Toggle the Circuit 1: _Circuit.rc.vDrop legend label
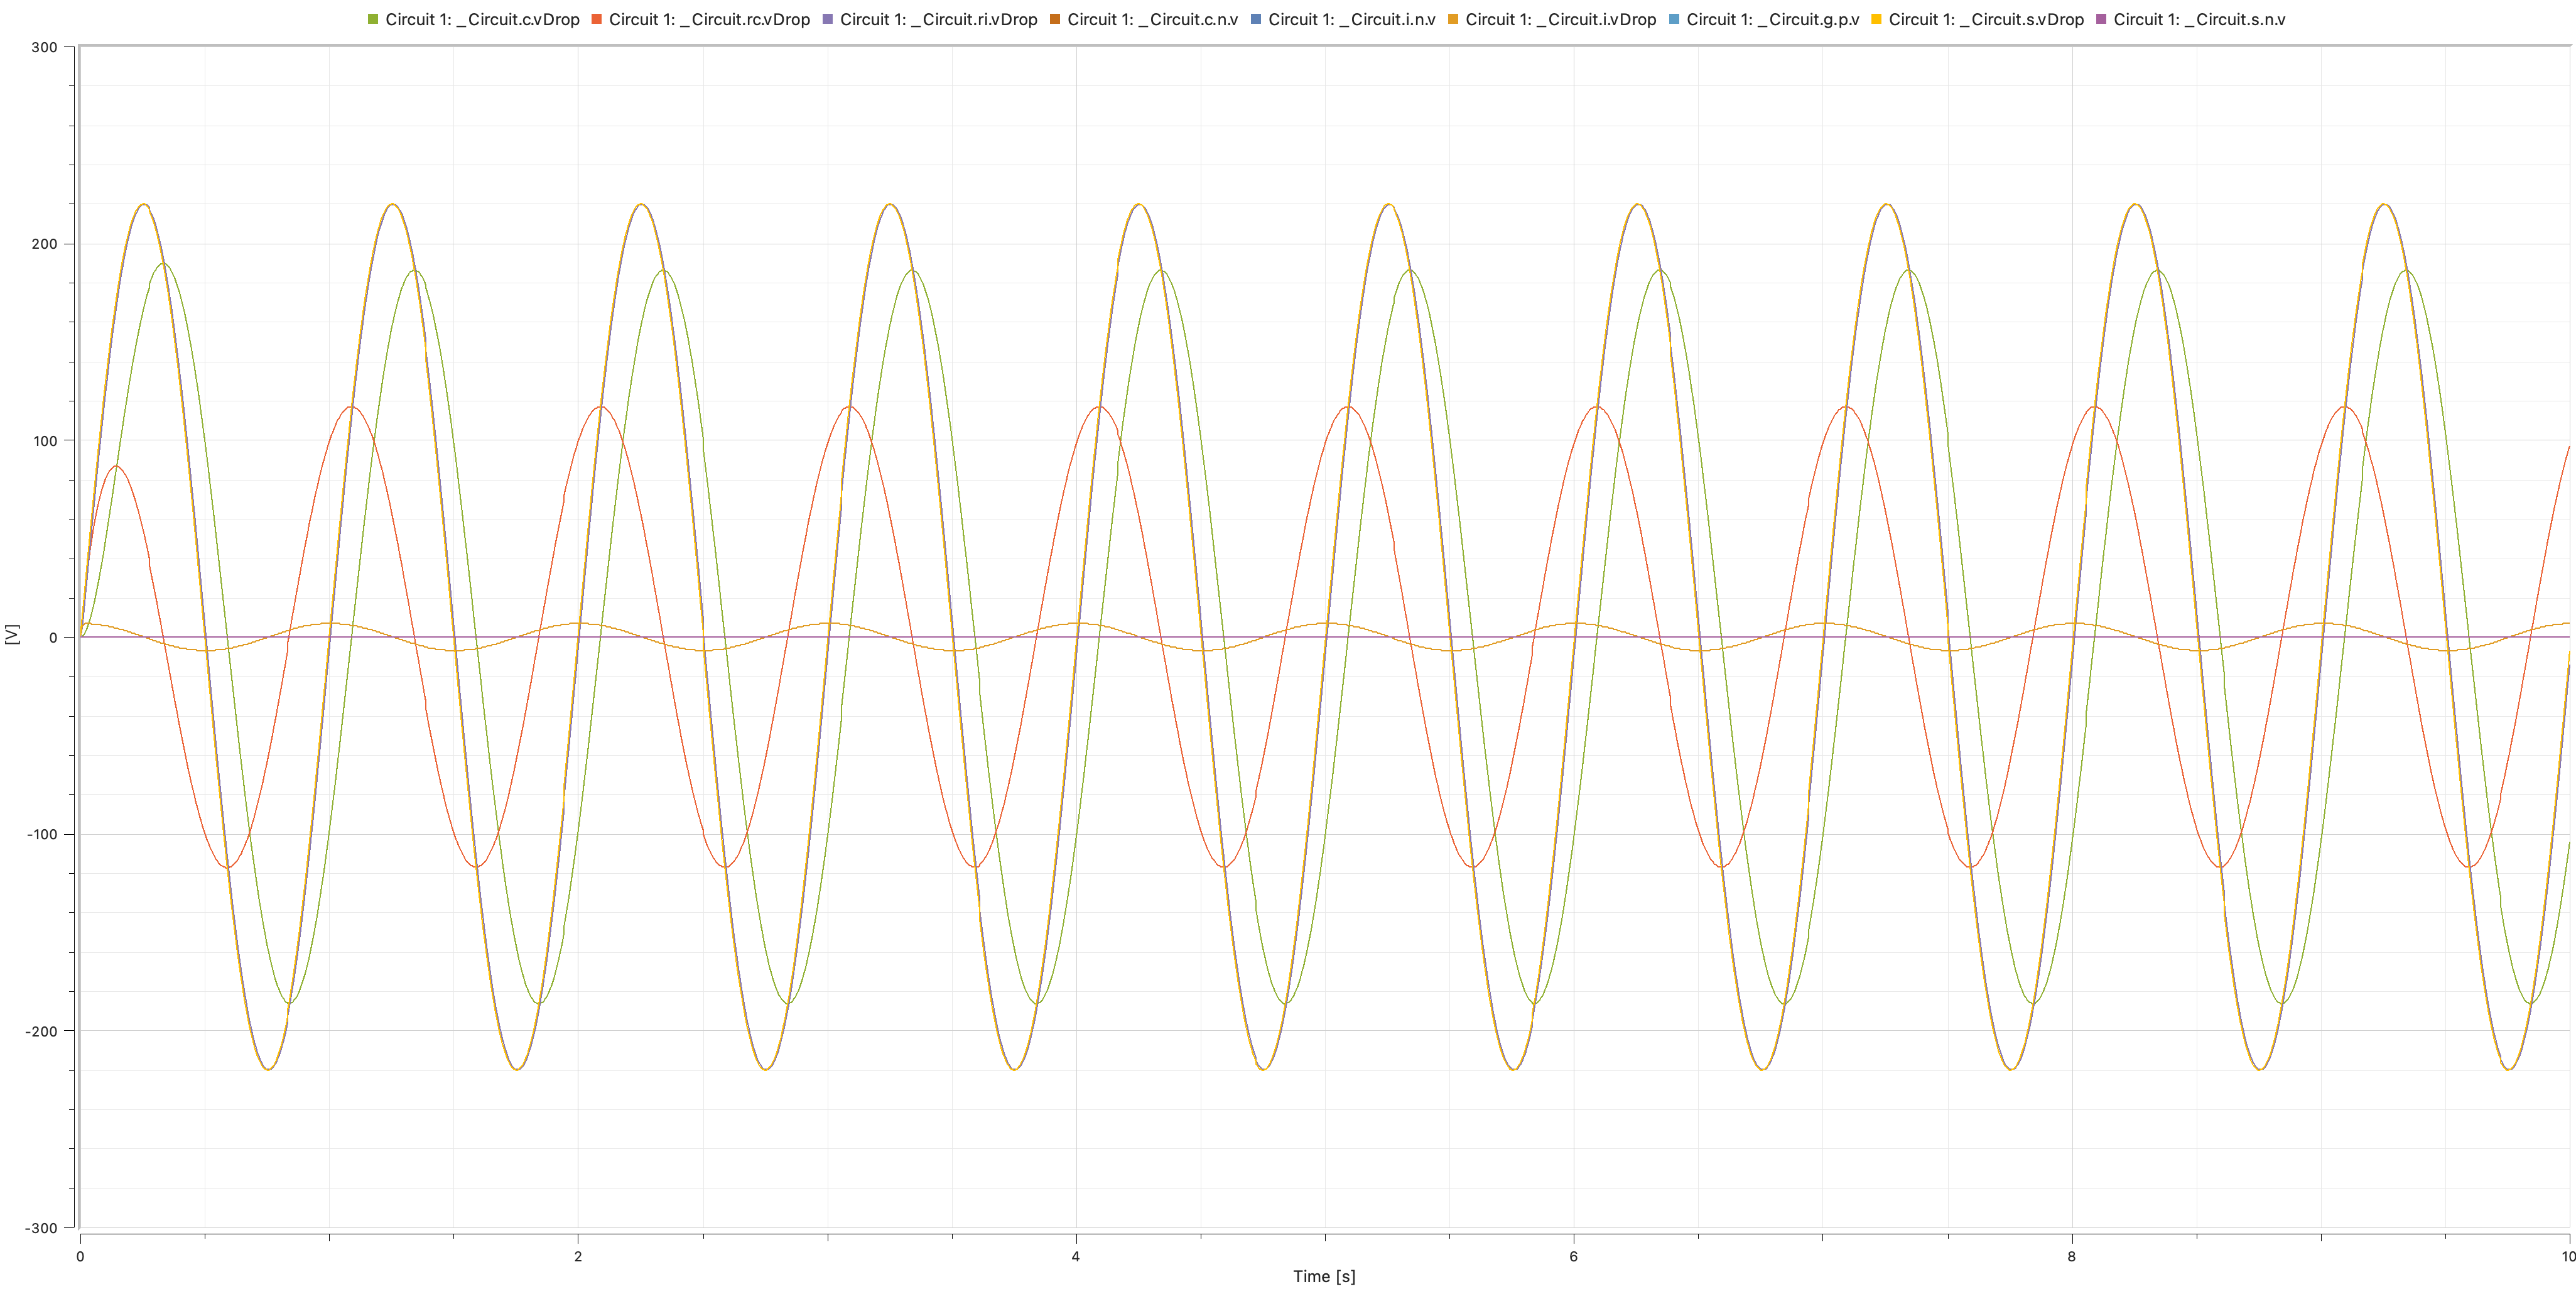This screenshot has height=1289, width=2576. [x=709, y=19]
